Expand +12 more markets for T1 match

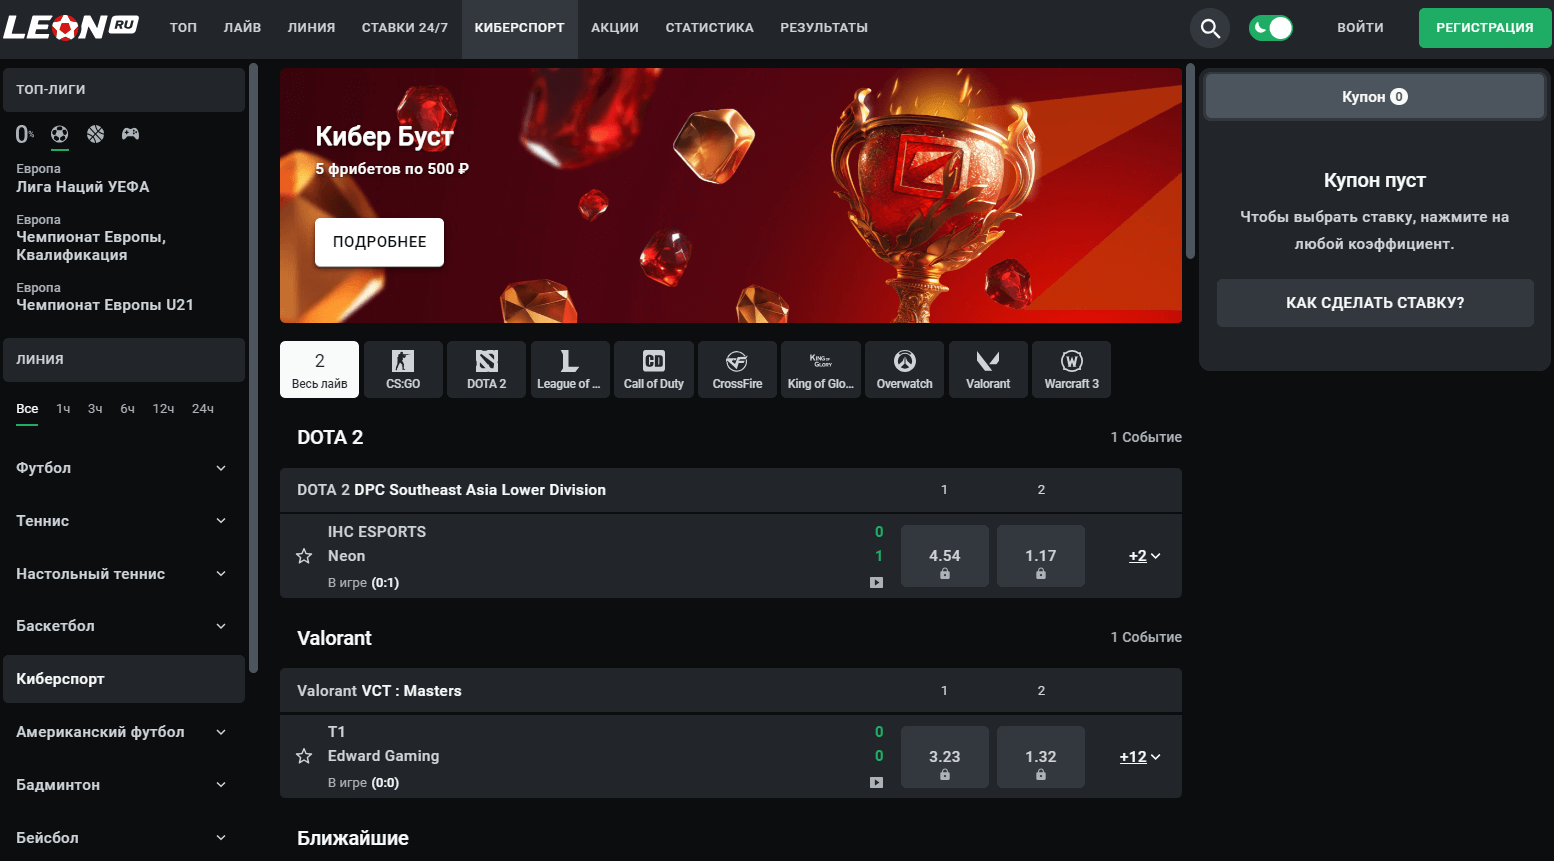[x=1140, y=757]
